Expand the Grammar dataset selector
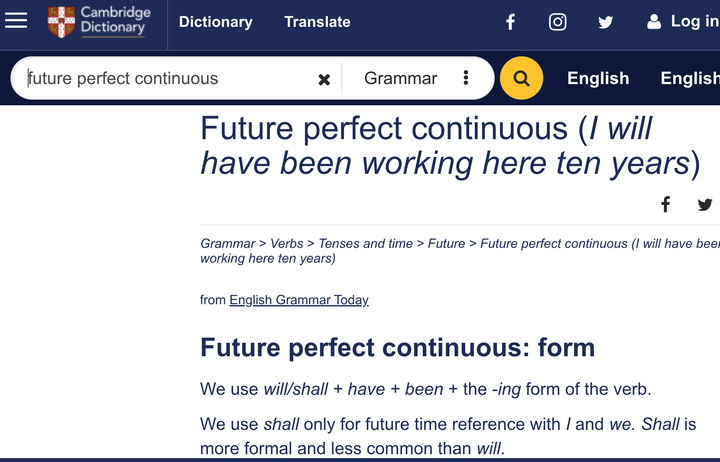The height and width of the screenshot is (462, 720). 400,78
